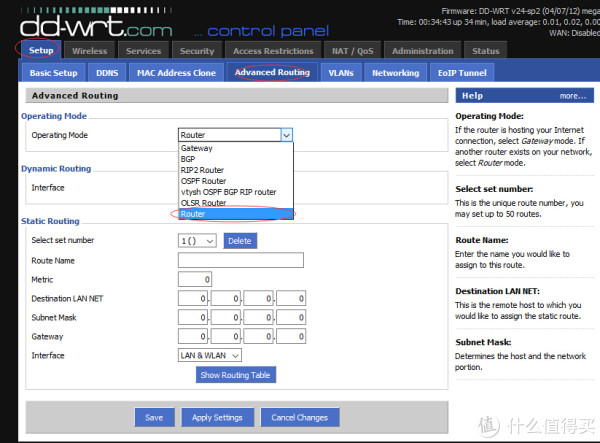600x443 pixels.
Task: Click Cancel Changes button
Action: click(300, 417)
